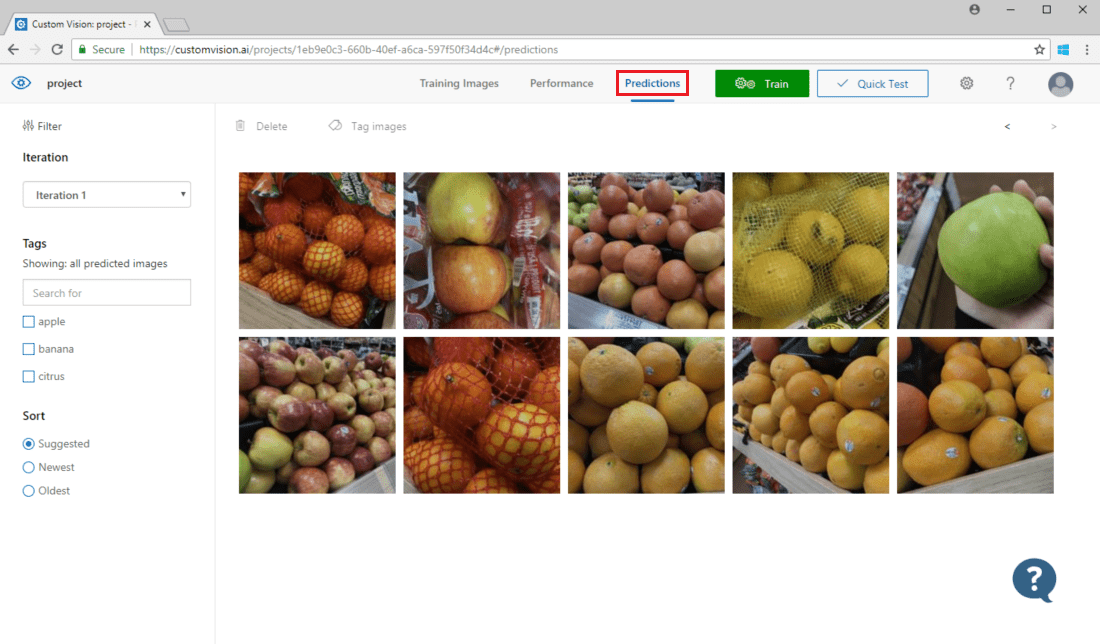Switch to the Performance tab
Image resolution: width=1100 pixels, height=644 pixels.
[x=561, y=83]
